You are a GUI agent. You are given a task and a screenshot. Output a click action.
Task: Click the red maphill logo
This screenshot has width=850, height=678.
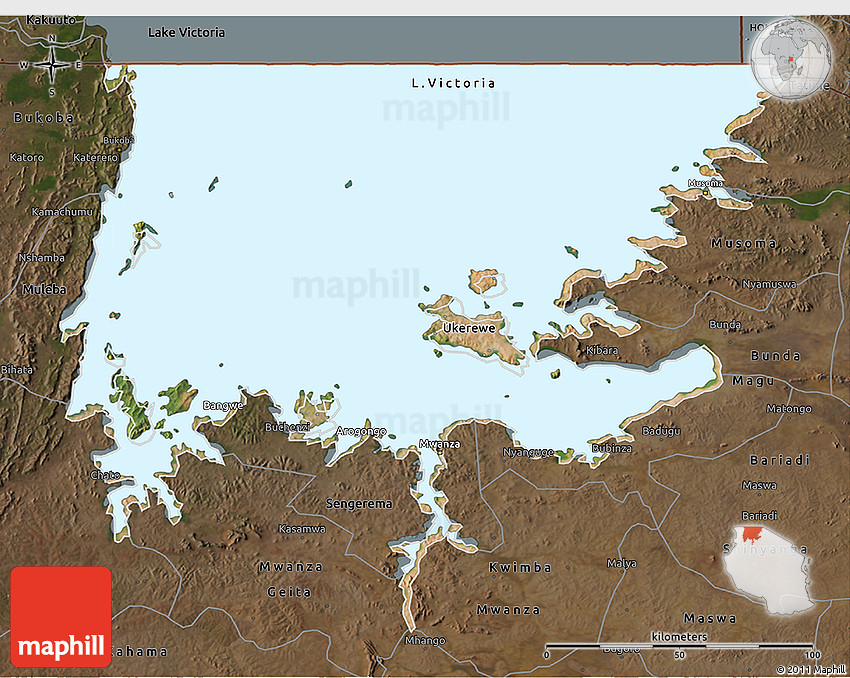(x=61, y=616)
